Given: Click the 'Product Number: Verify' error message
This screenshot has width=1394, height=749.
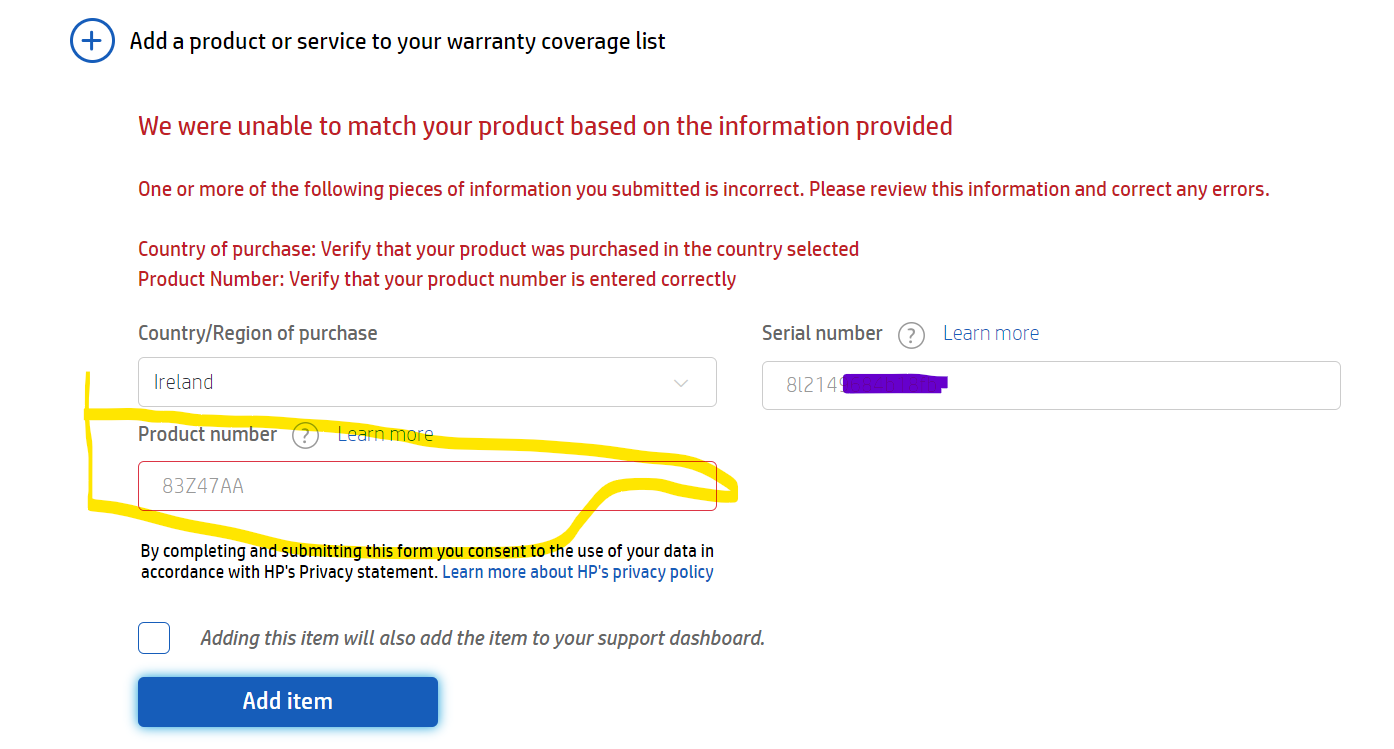Looking at the screenshot, I should pyautogui.click(x=437, y=279).
